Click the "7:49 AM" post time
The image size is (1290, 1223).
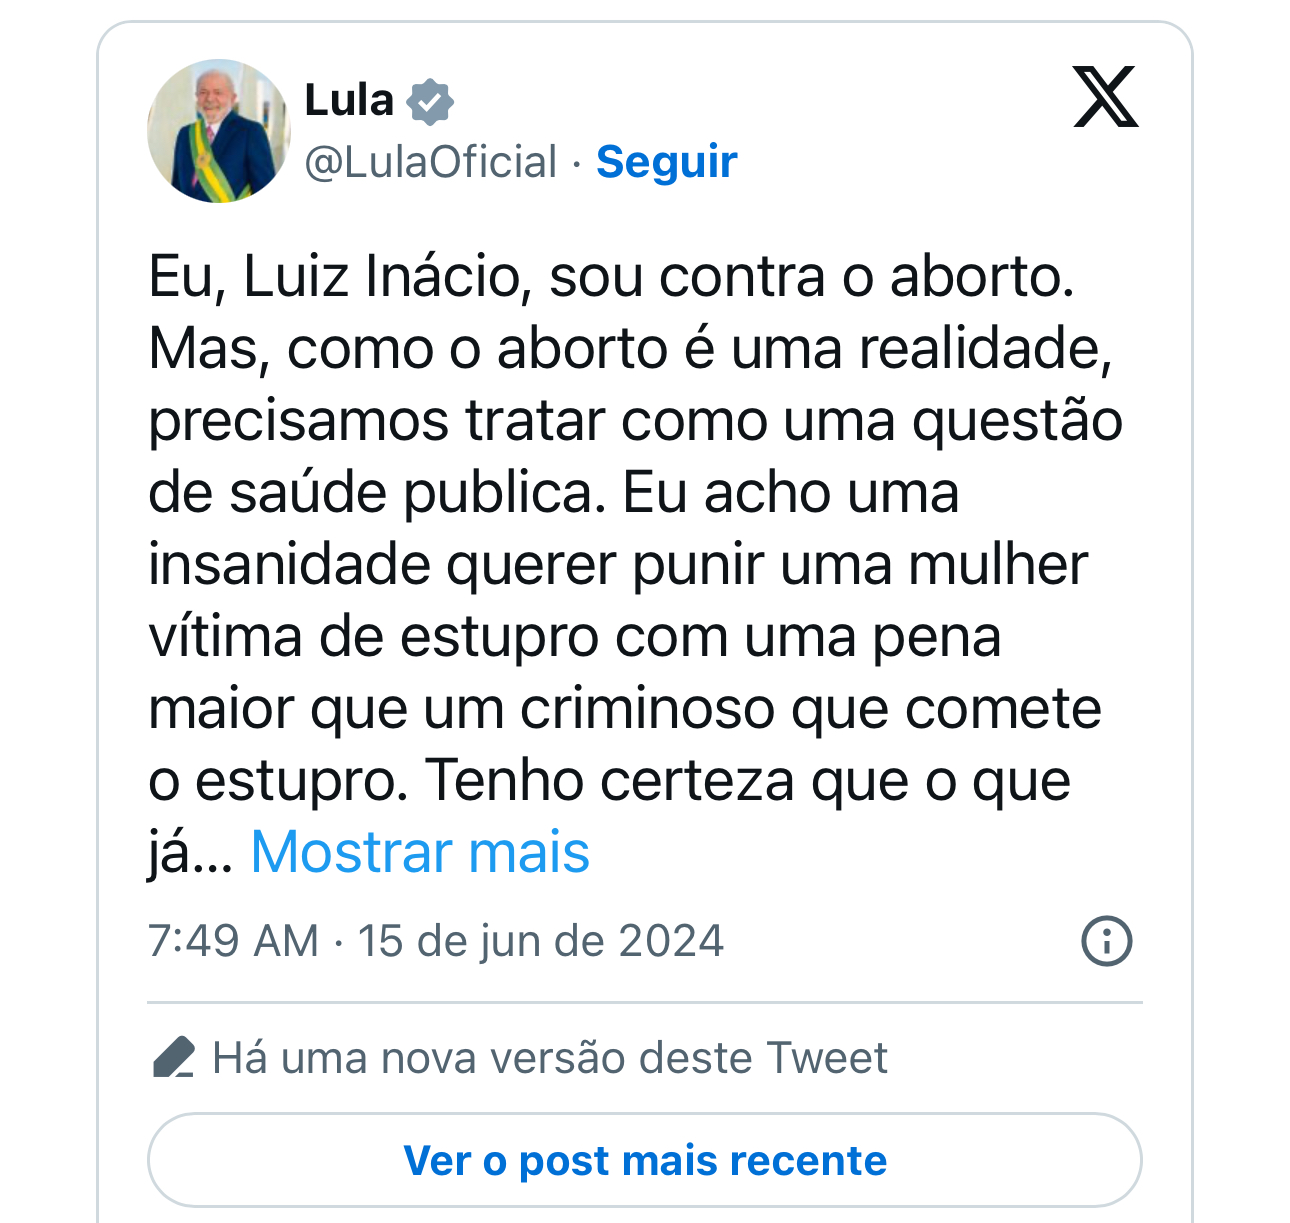click(x=233, y=941)
